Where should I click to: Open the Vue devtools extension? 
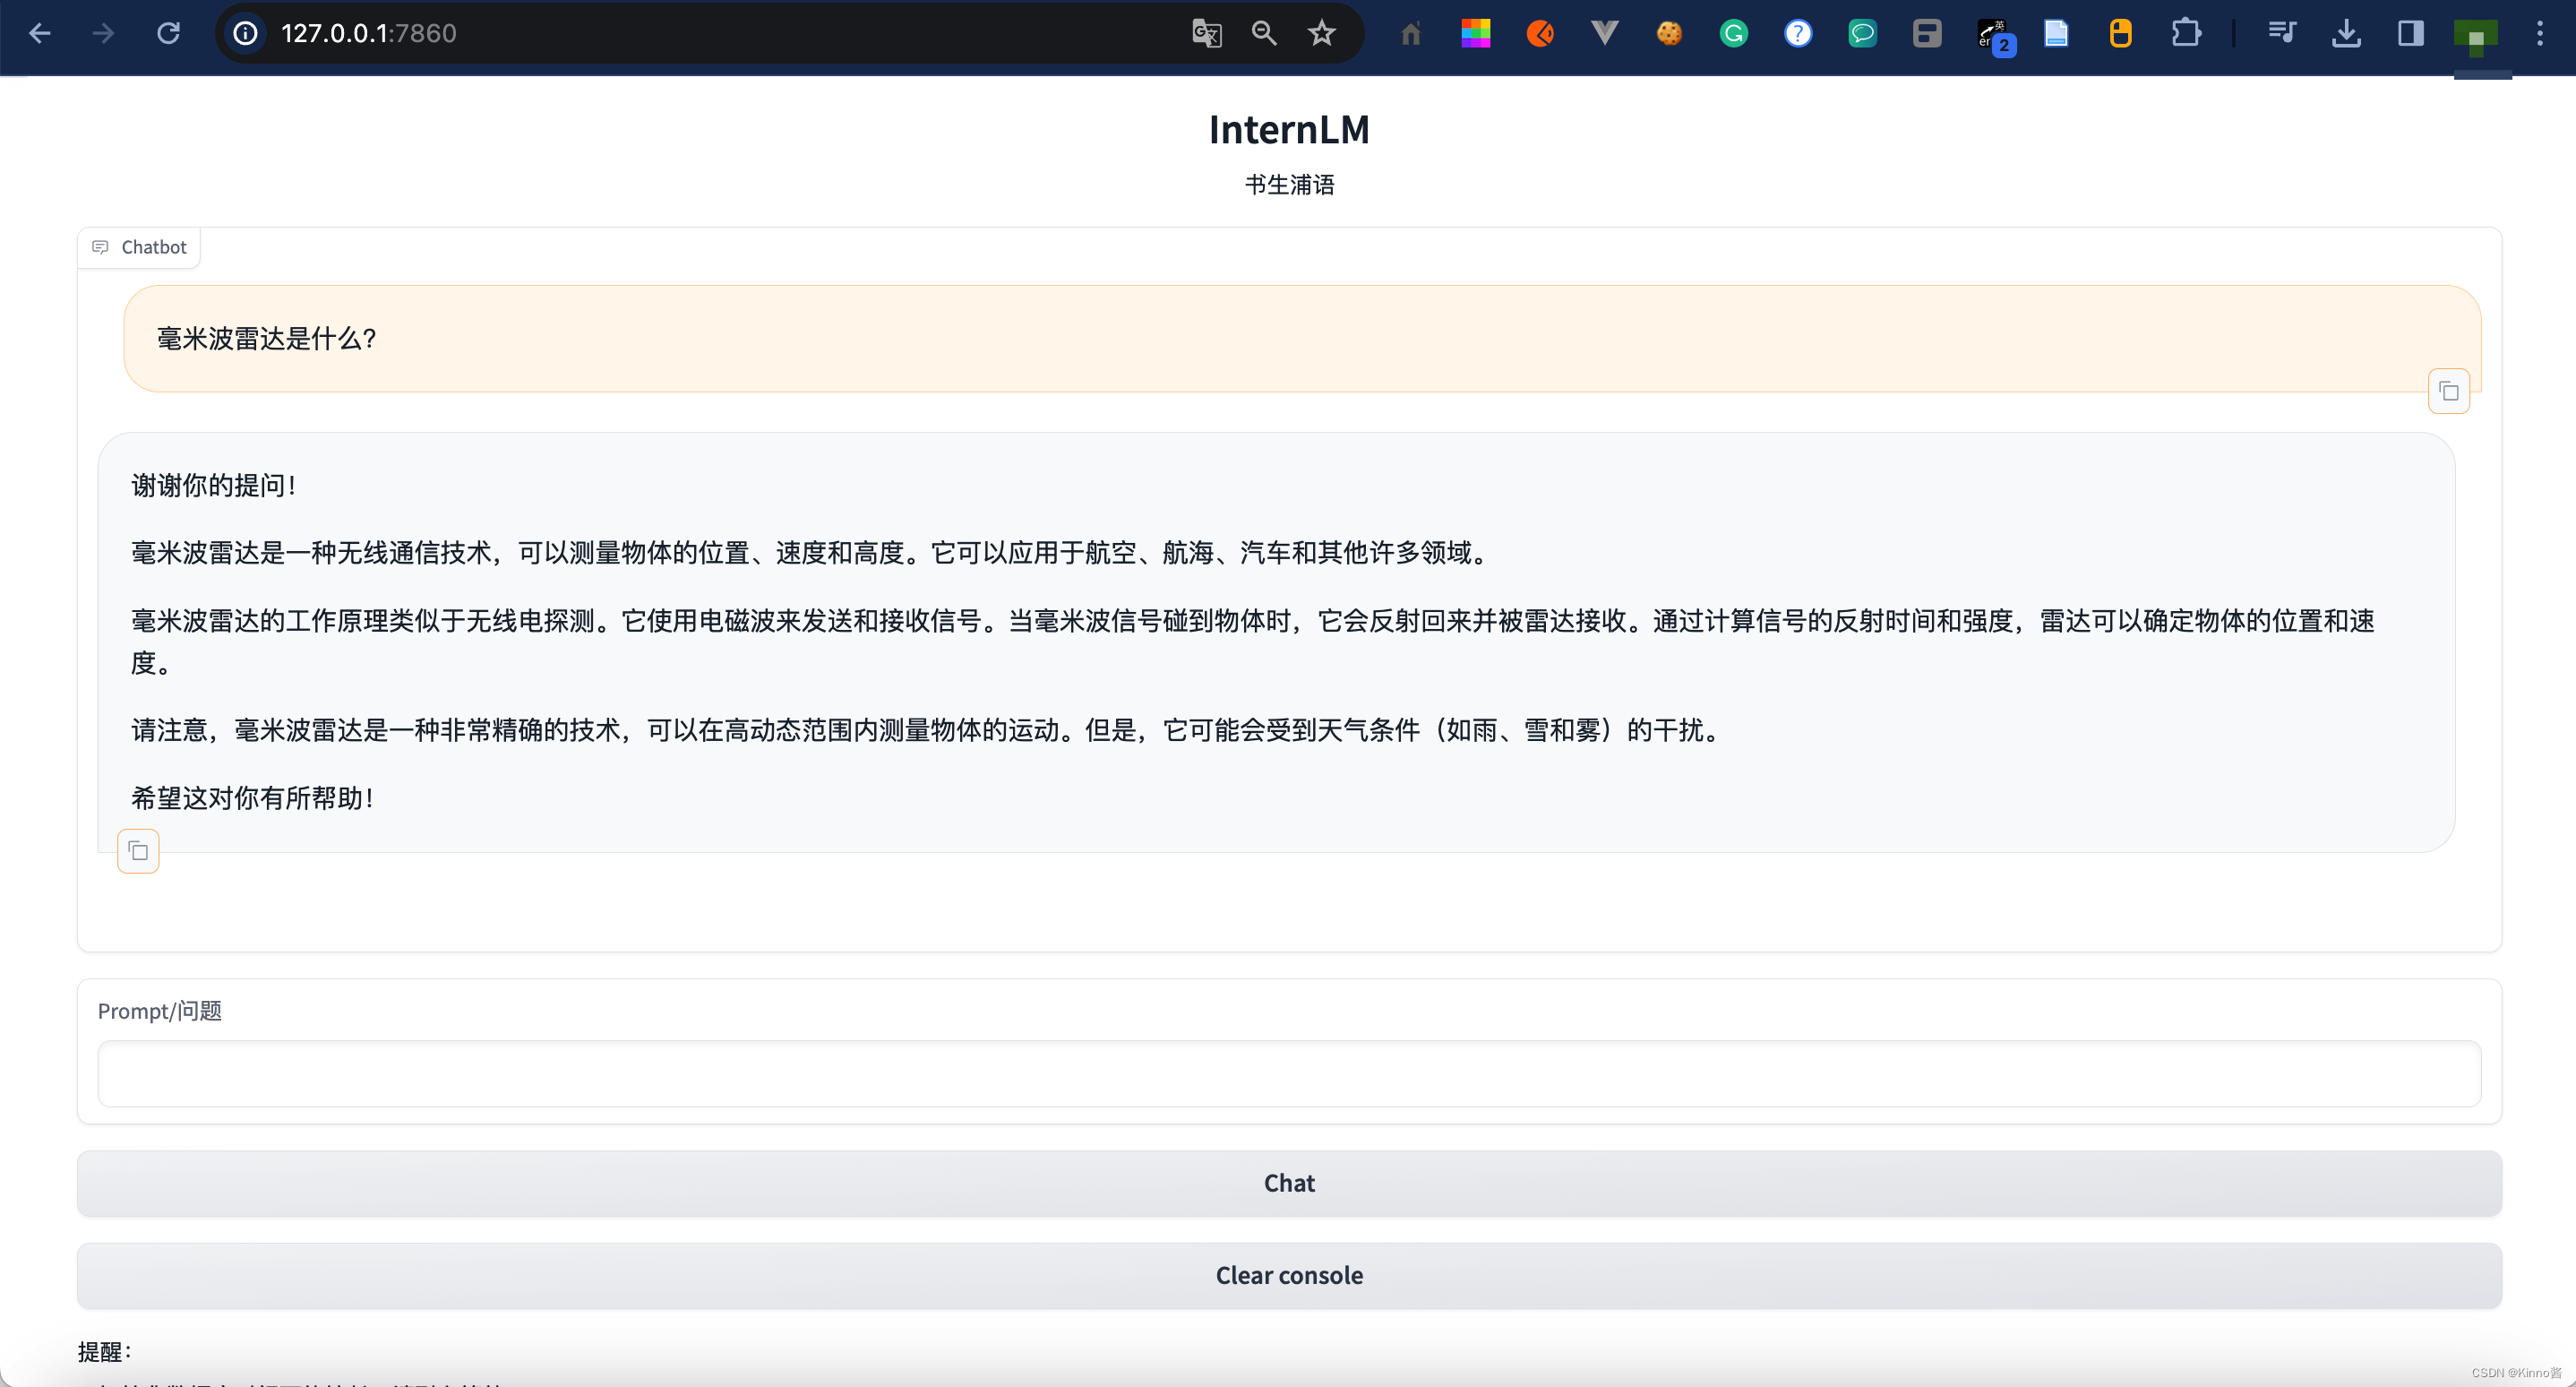(x=1604, y=34)
